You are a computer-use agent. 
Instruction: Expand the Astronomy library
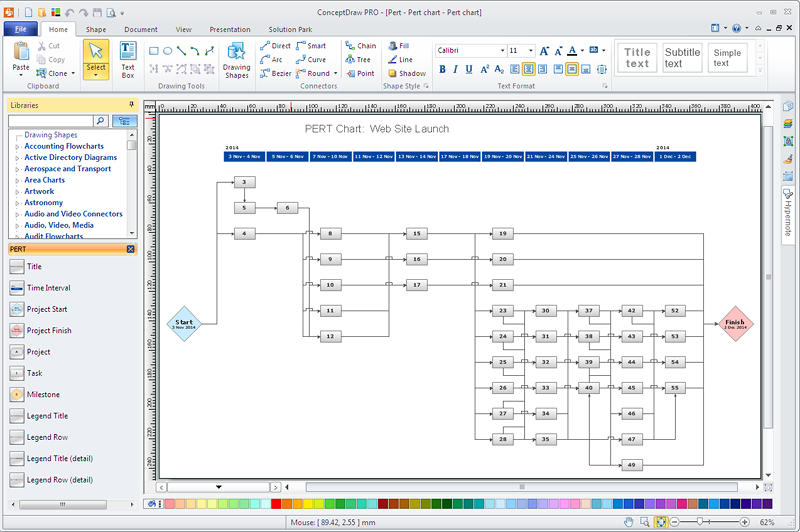click(x=17, y=203)
